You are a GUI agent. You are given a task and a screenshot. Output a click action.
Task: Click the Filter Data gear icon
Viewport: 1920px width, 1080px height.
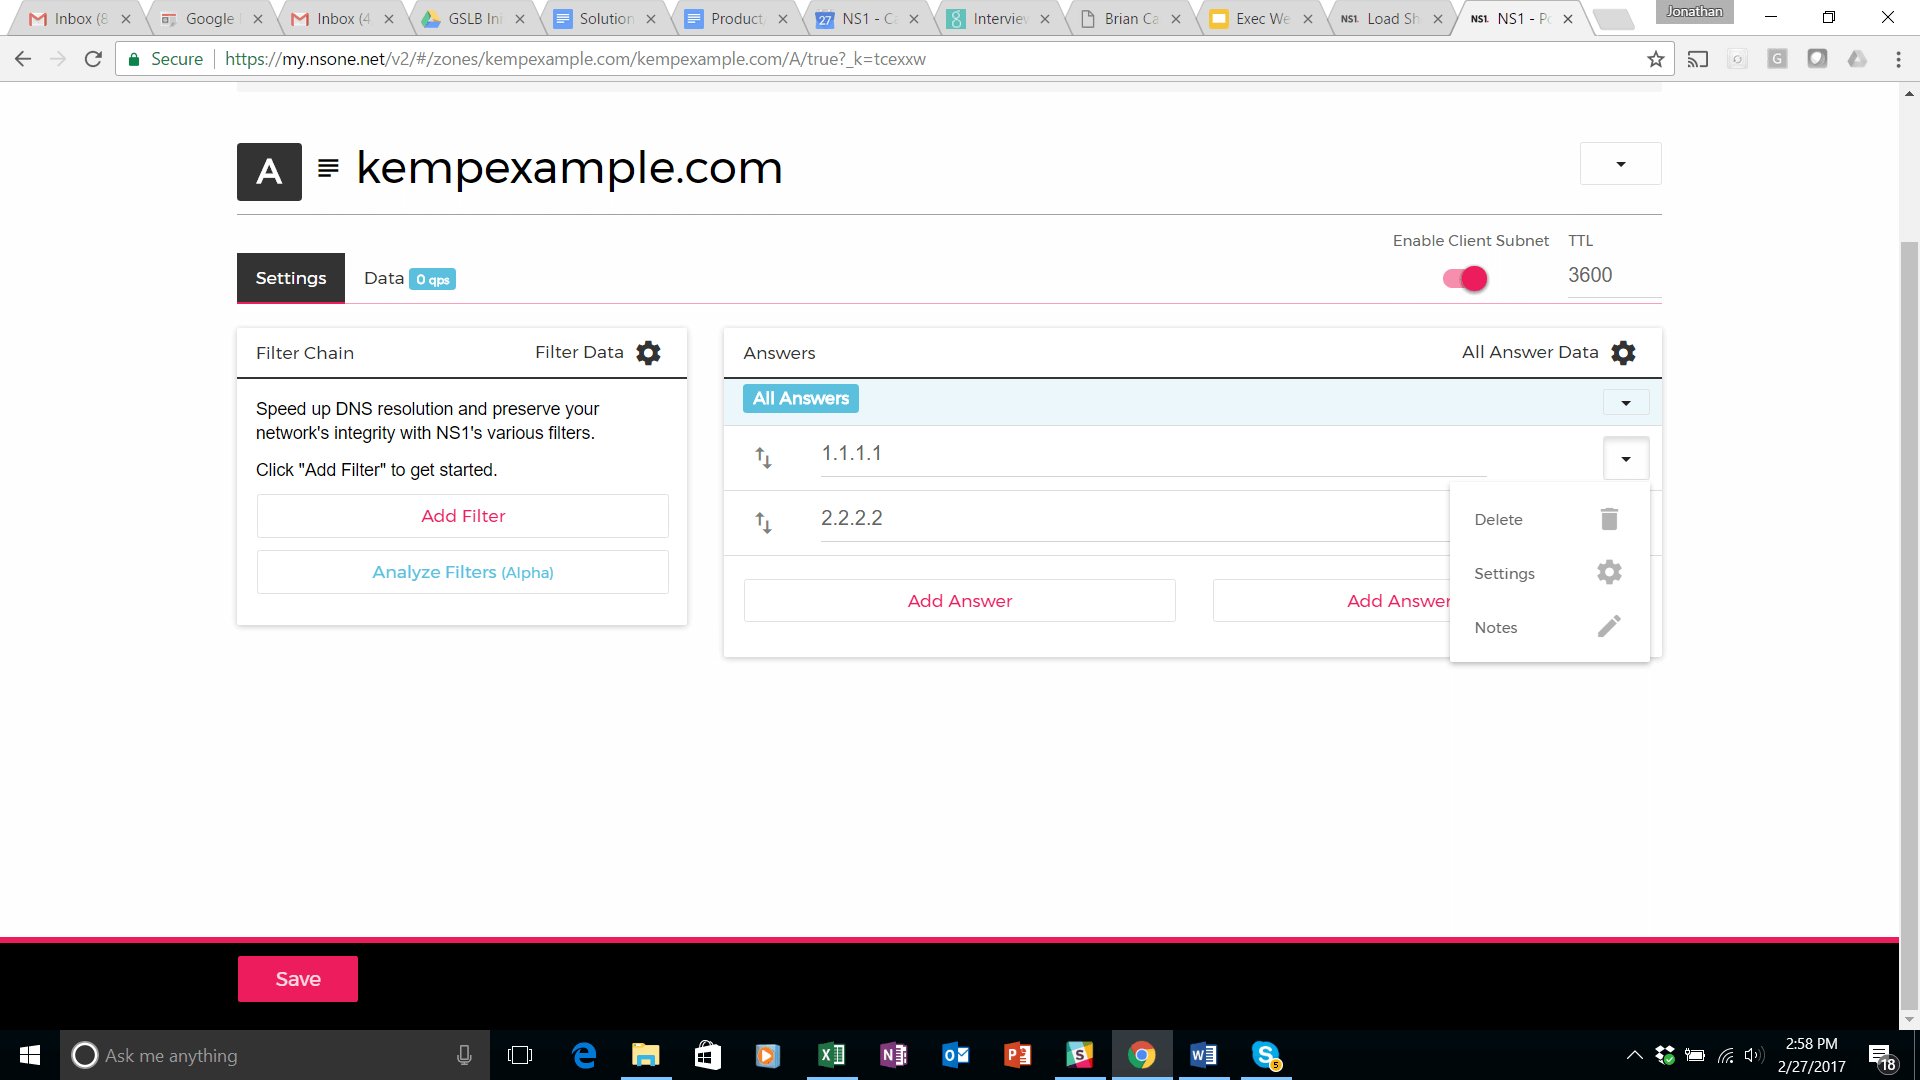click(x=648, y=353)
